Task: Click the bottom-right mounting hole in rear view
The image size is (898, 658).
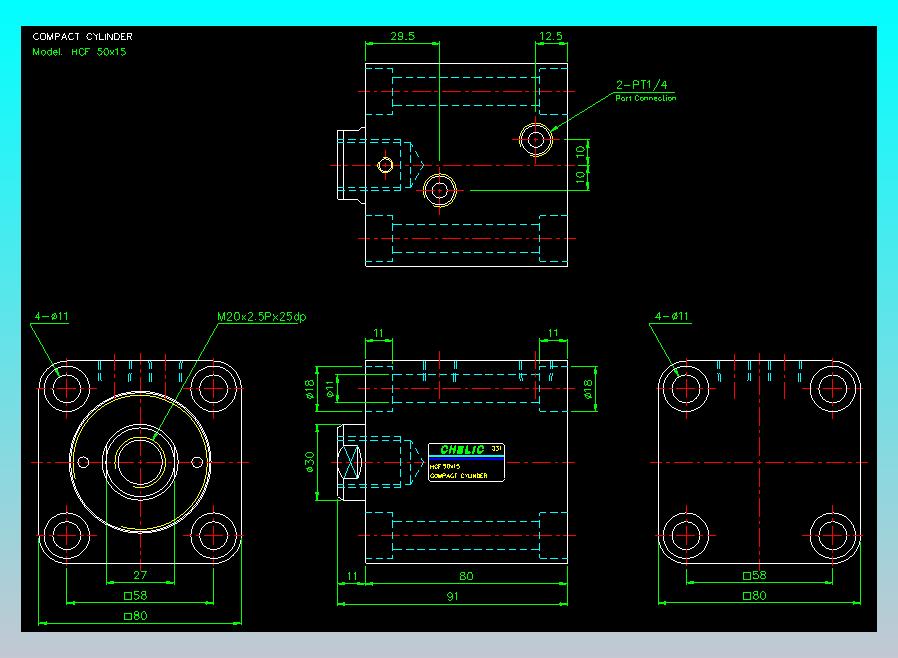Action: 833,535
